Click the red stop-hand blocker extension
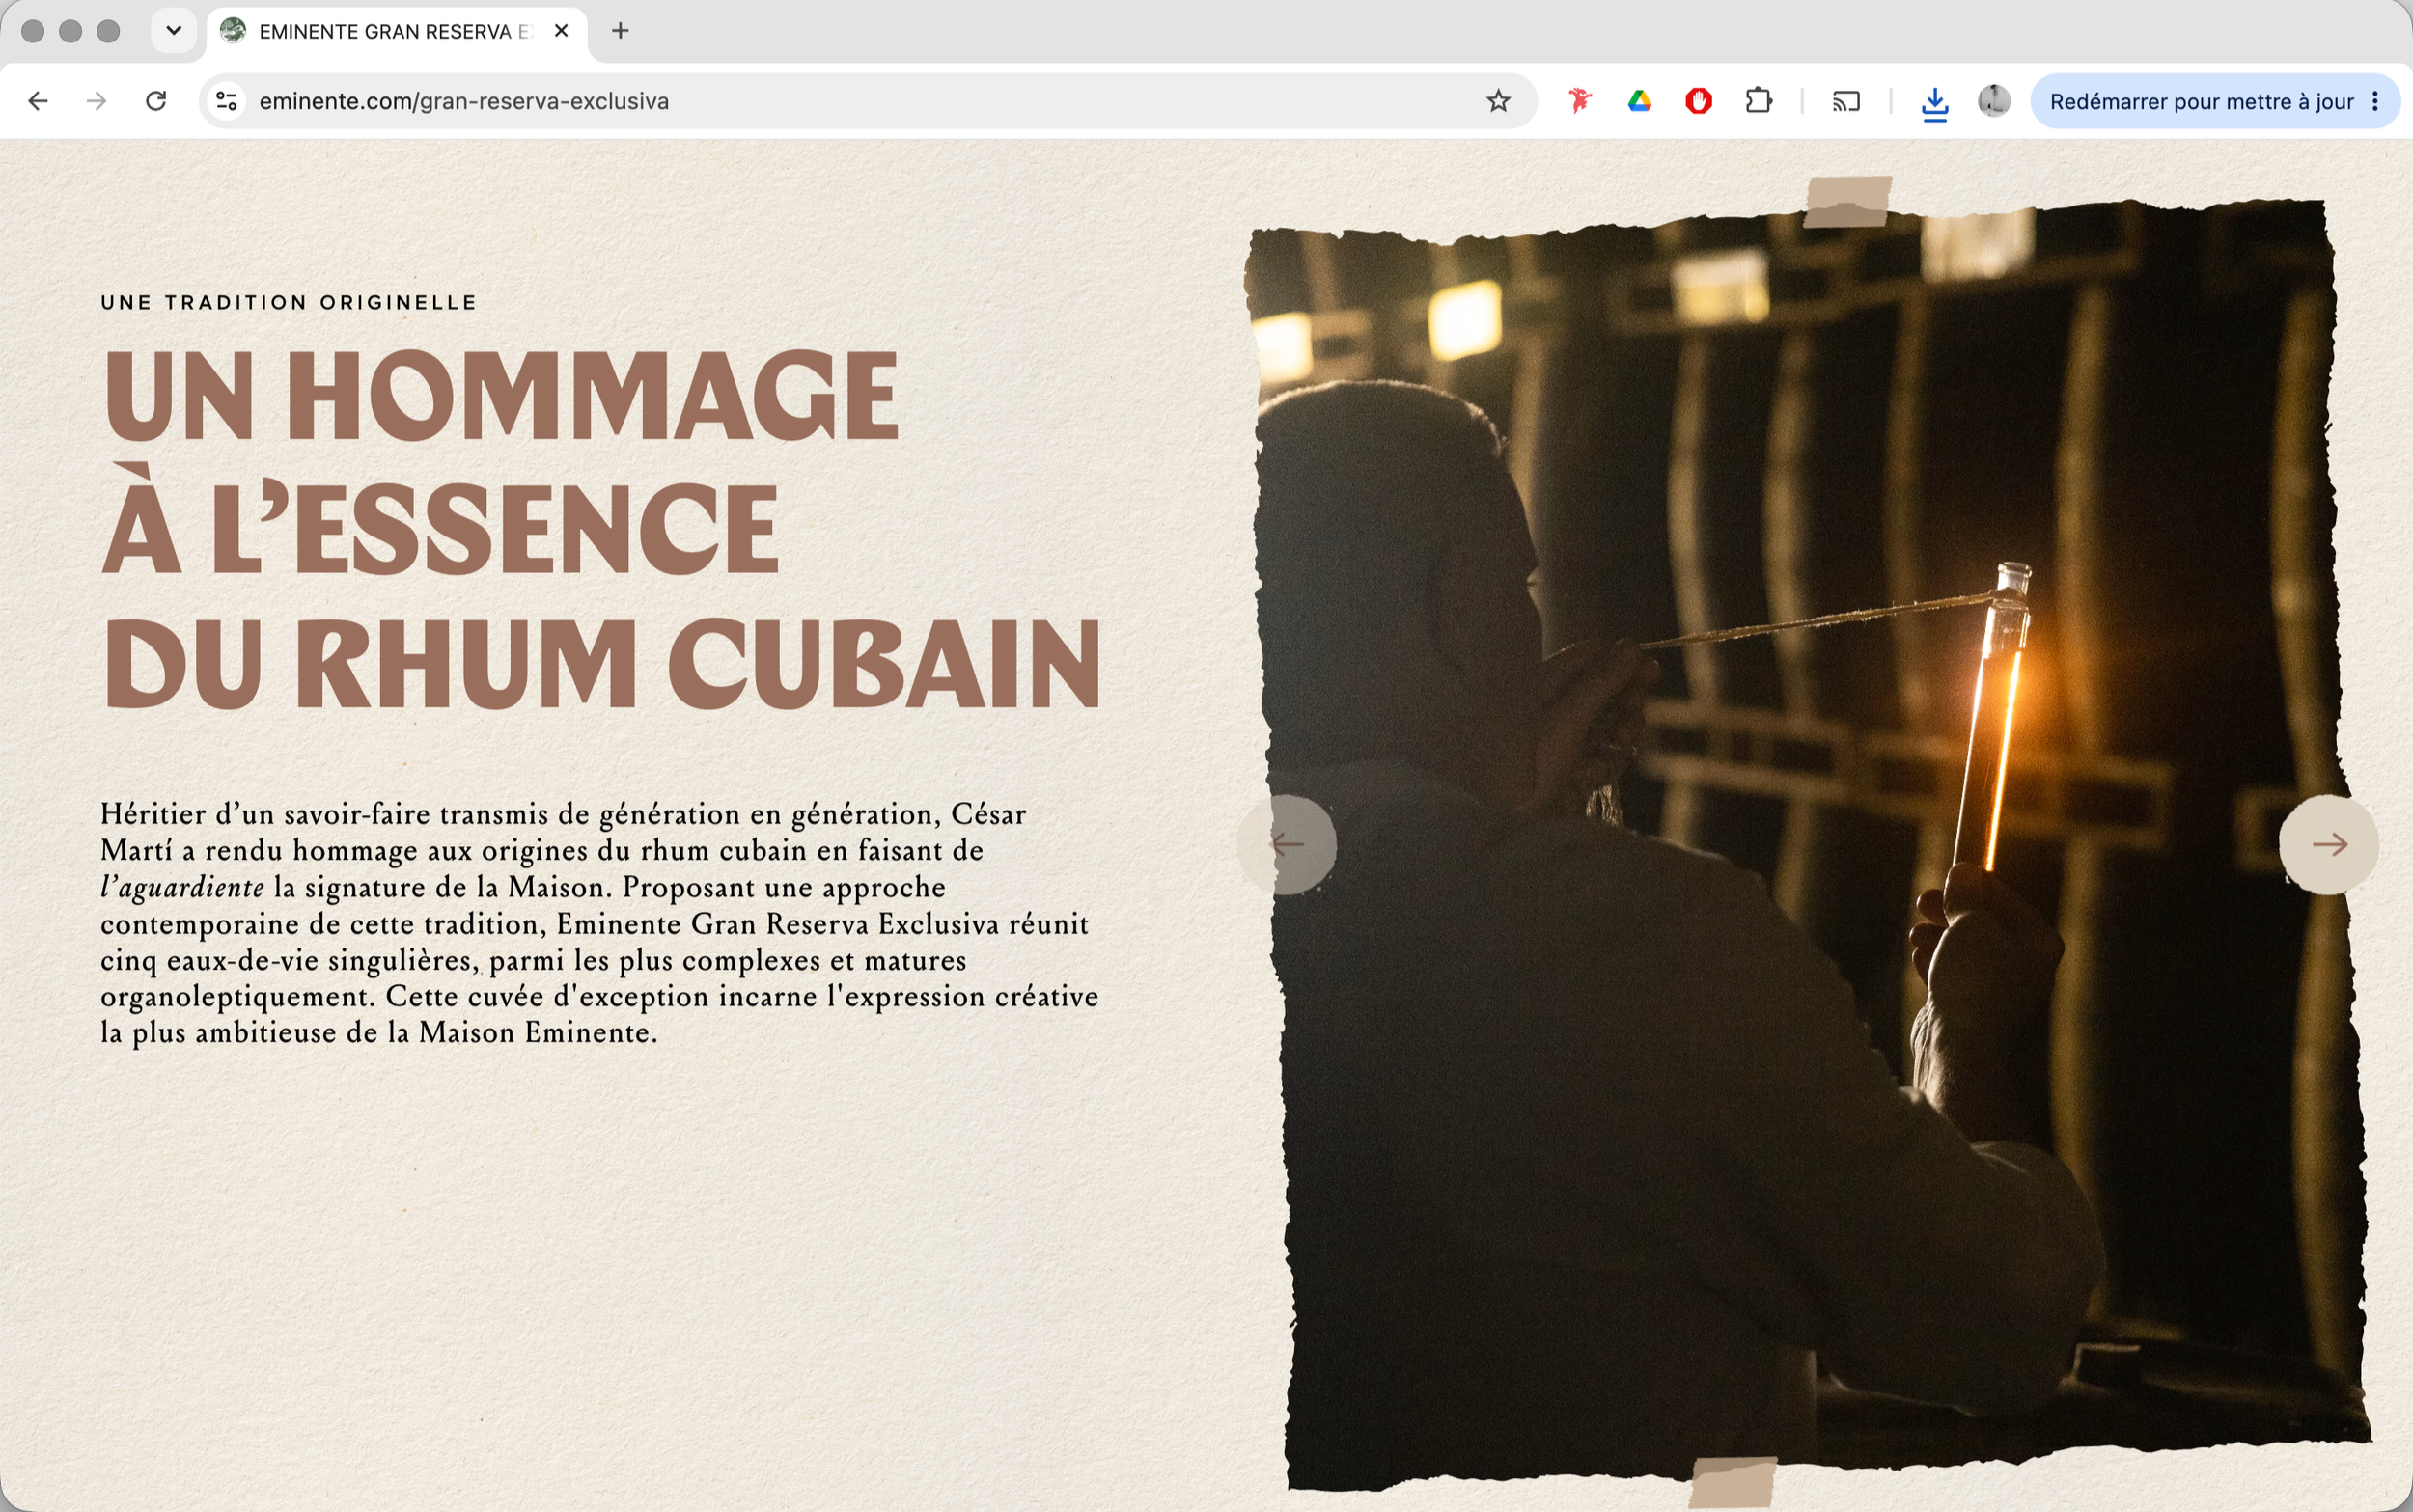Viewport: 2413px width, 1512px height. point(1698,101)
